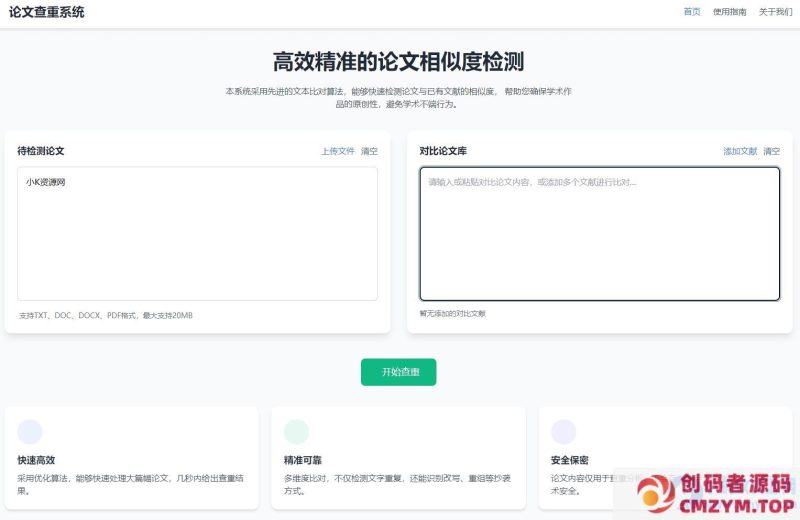800x520 pixels.
Task: Clear the 待检测论文 text with 清空
Action: (x=369, y=151)
